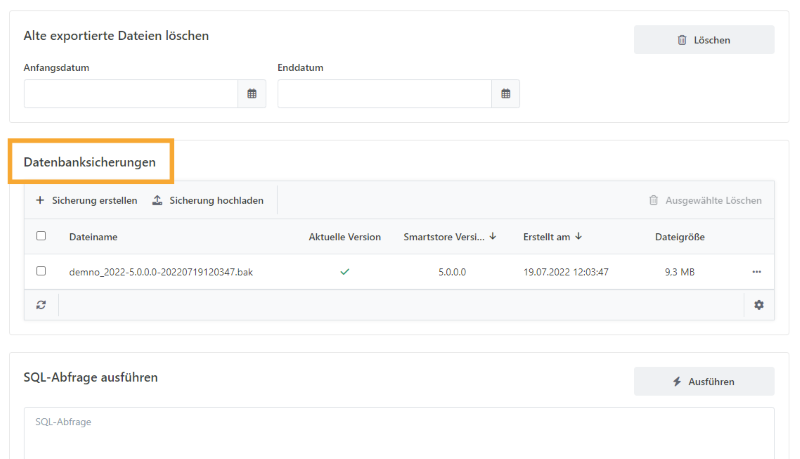Click Sicherung hochladen to upload backup
The height and width of the screenshot is (459, 800).
pos(207,200)
